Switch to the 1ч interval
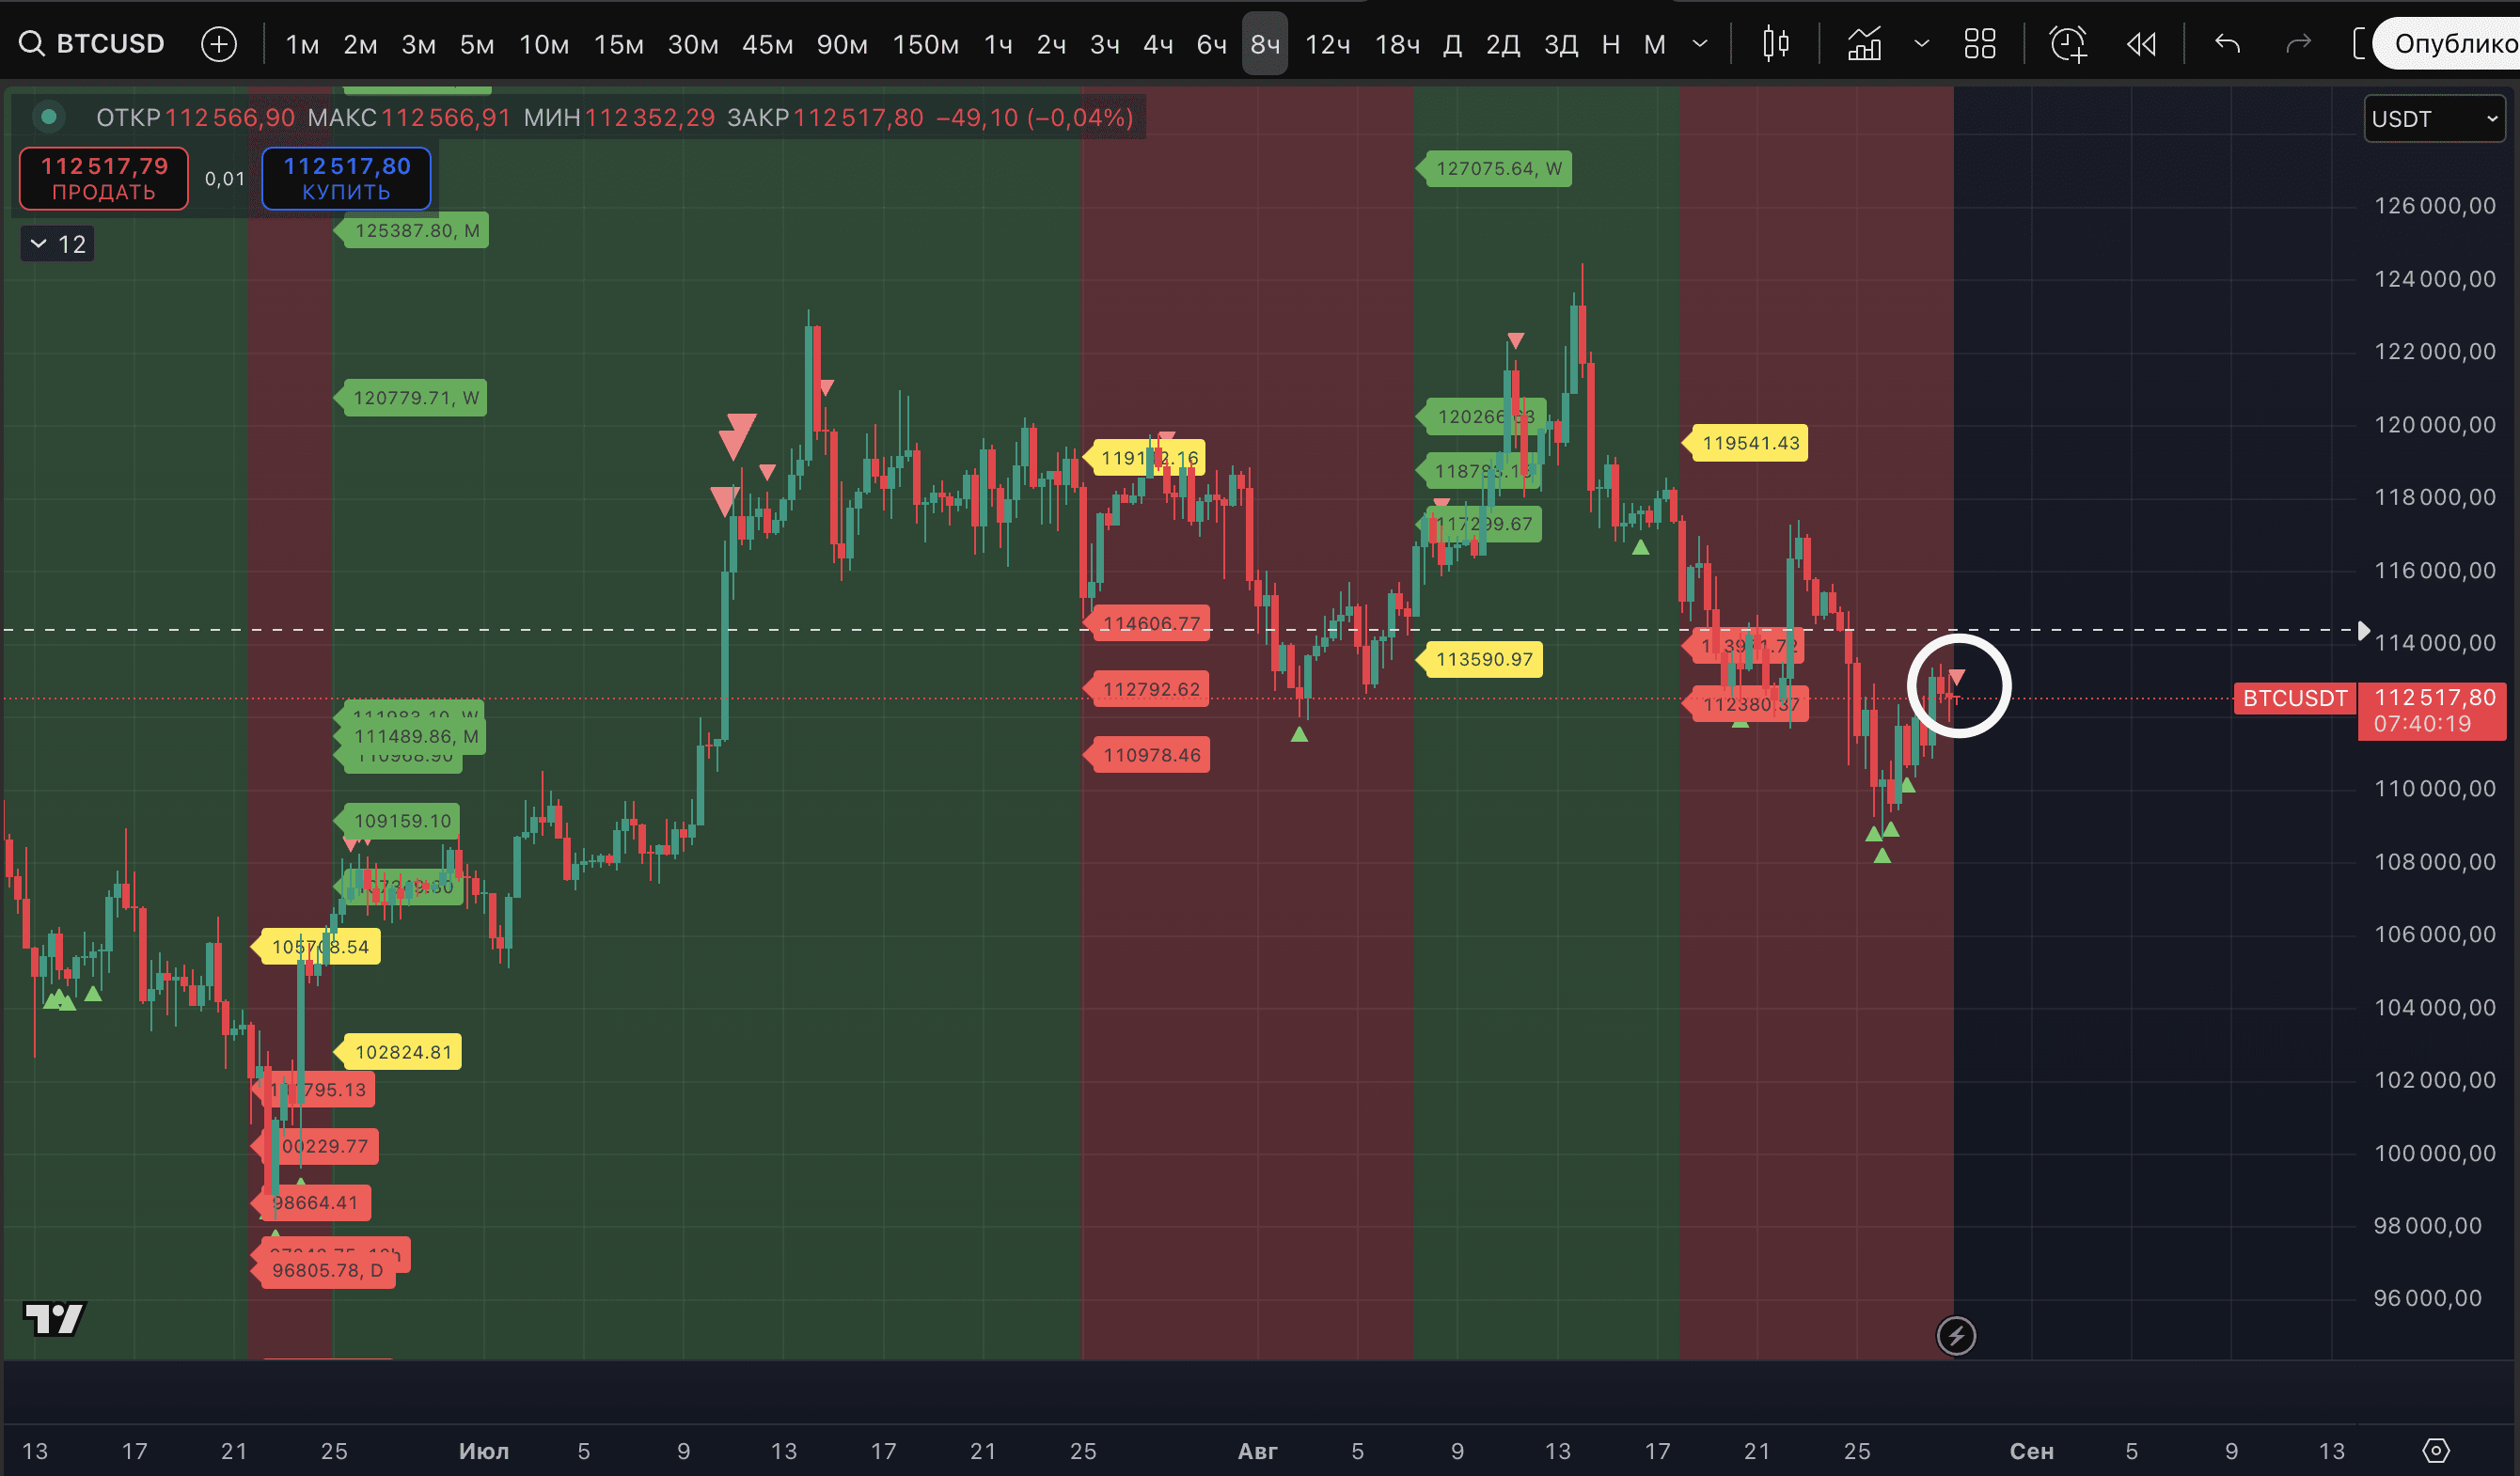This screenshot has width=2520, height=1476. [x=998, y=44]
